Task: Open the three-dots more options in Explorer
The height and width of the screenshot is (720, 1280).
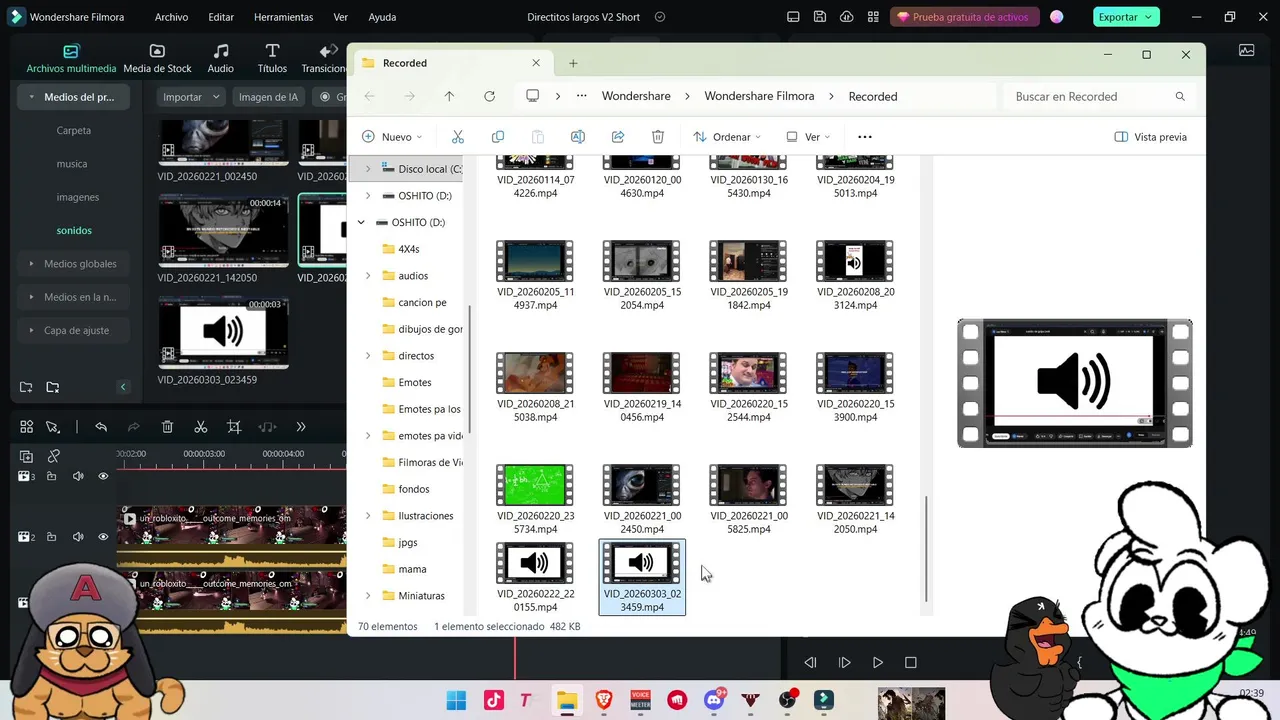Action: coord(865,137)
